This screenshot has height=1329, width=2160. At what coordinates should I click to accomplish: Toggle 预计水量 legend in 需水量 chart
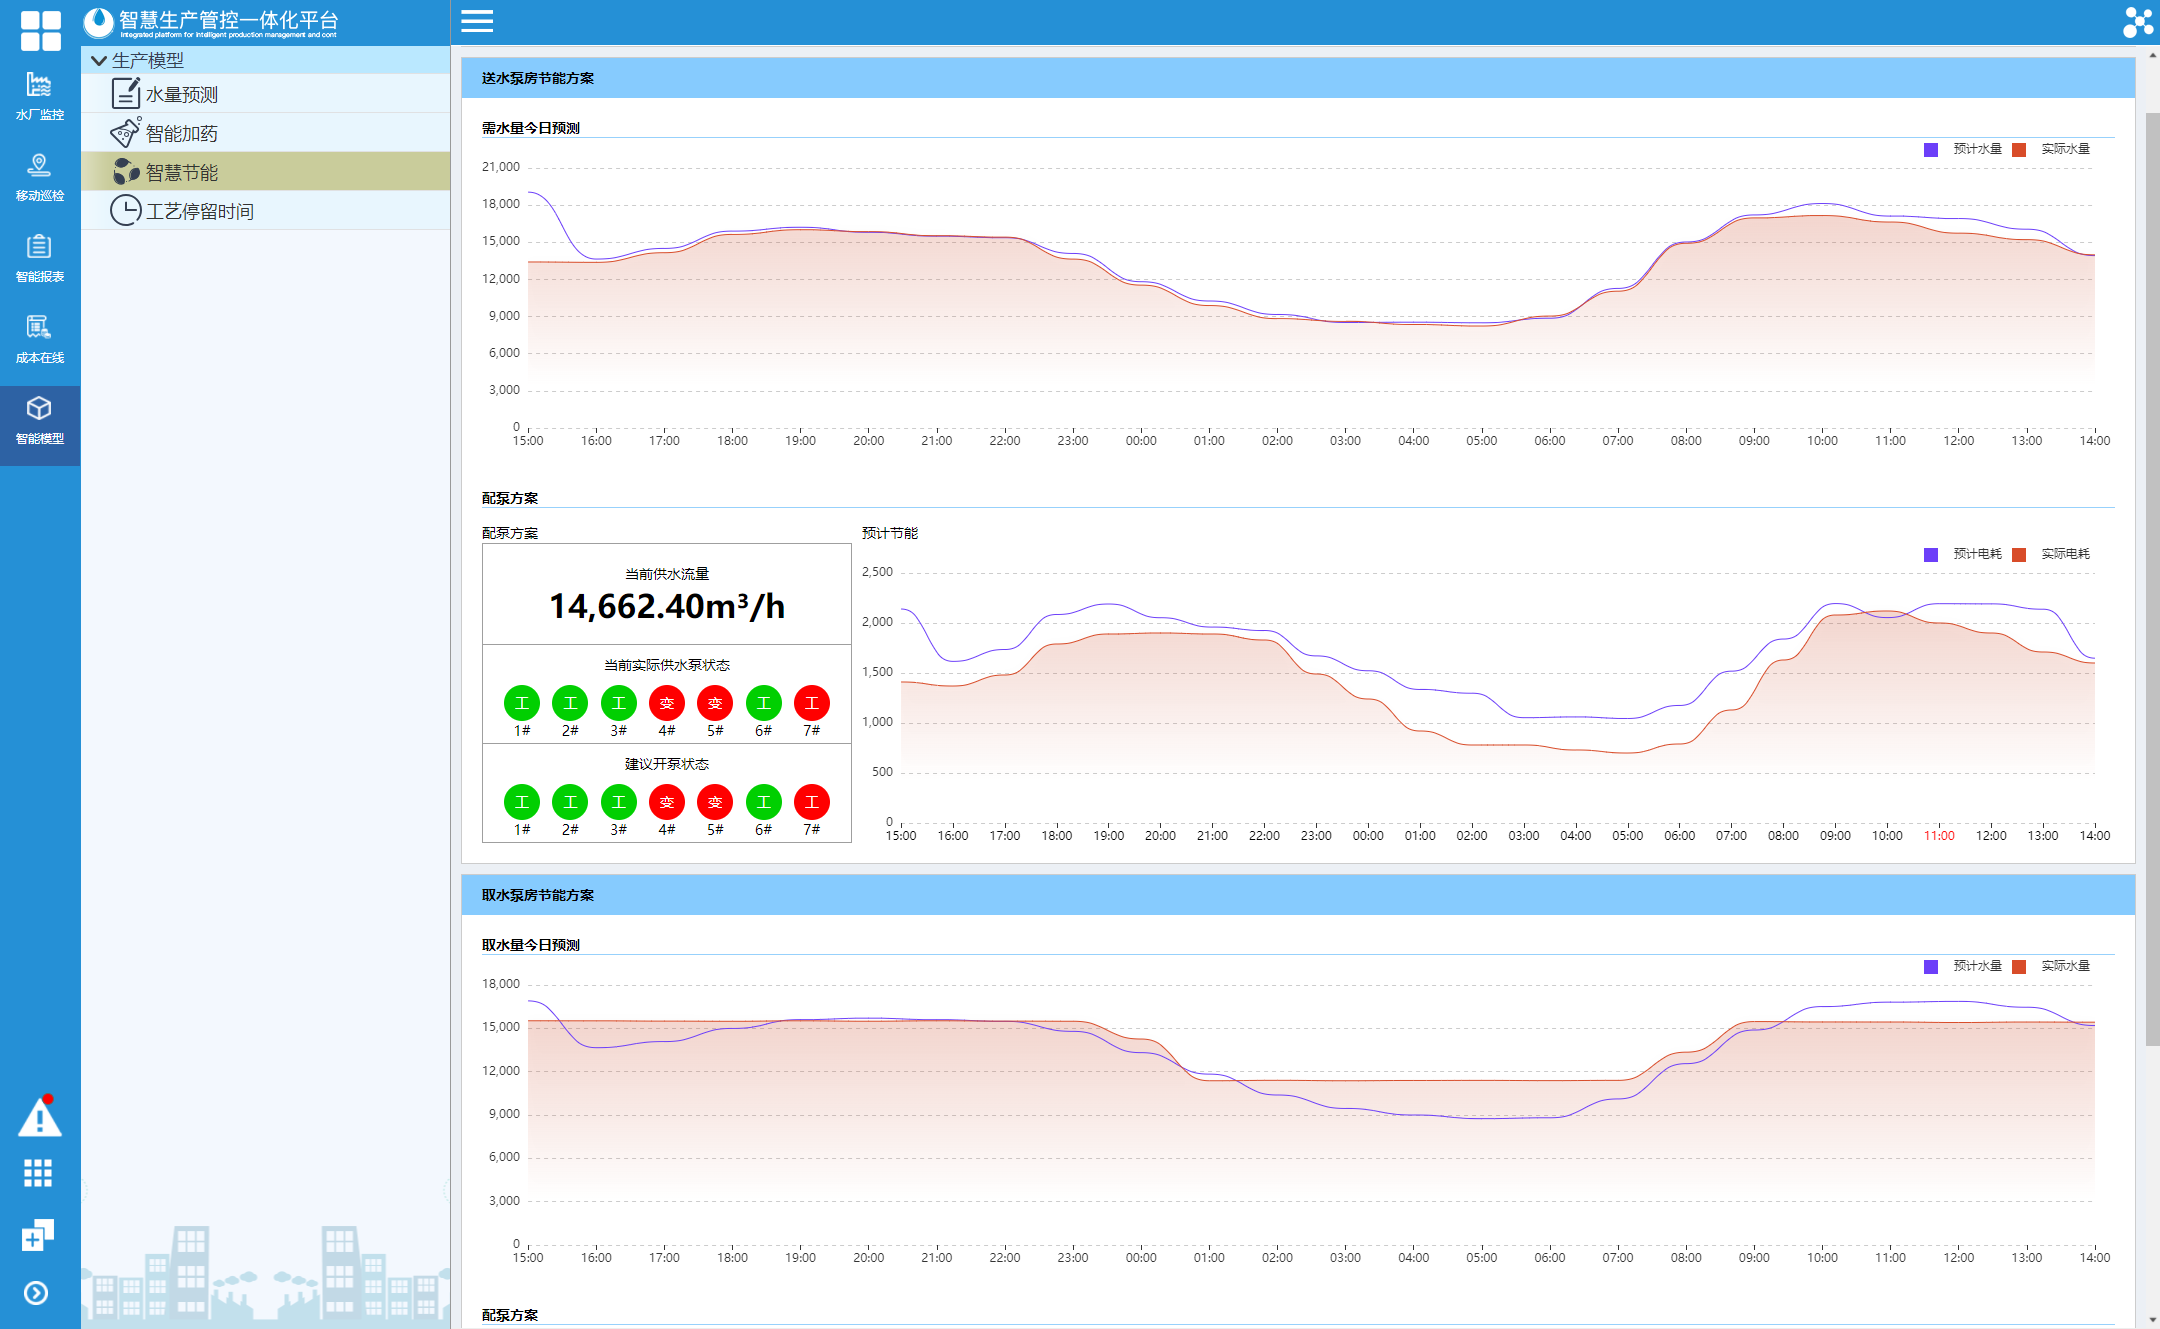click(1976, 149)
